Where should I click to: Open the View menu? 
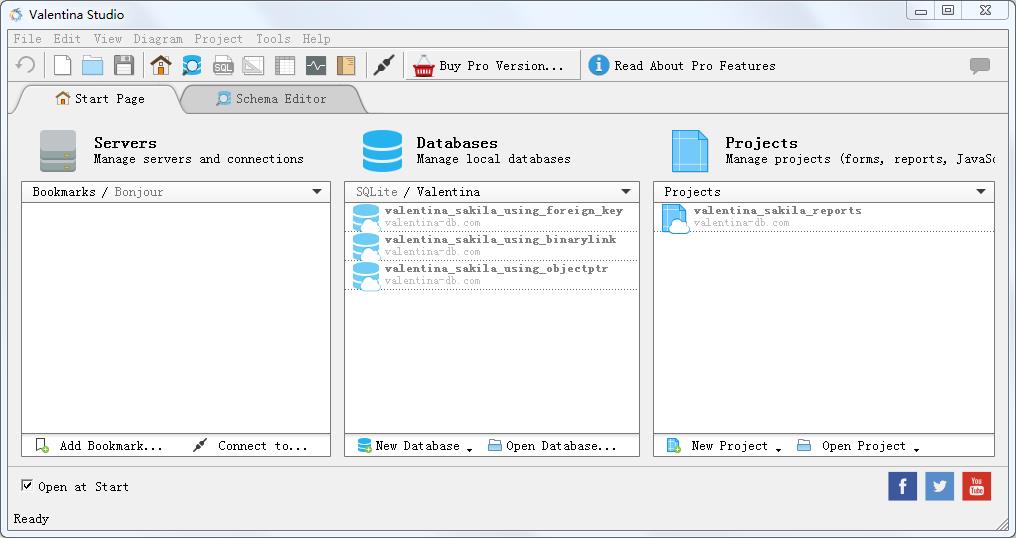pos(108,39)
